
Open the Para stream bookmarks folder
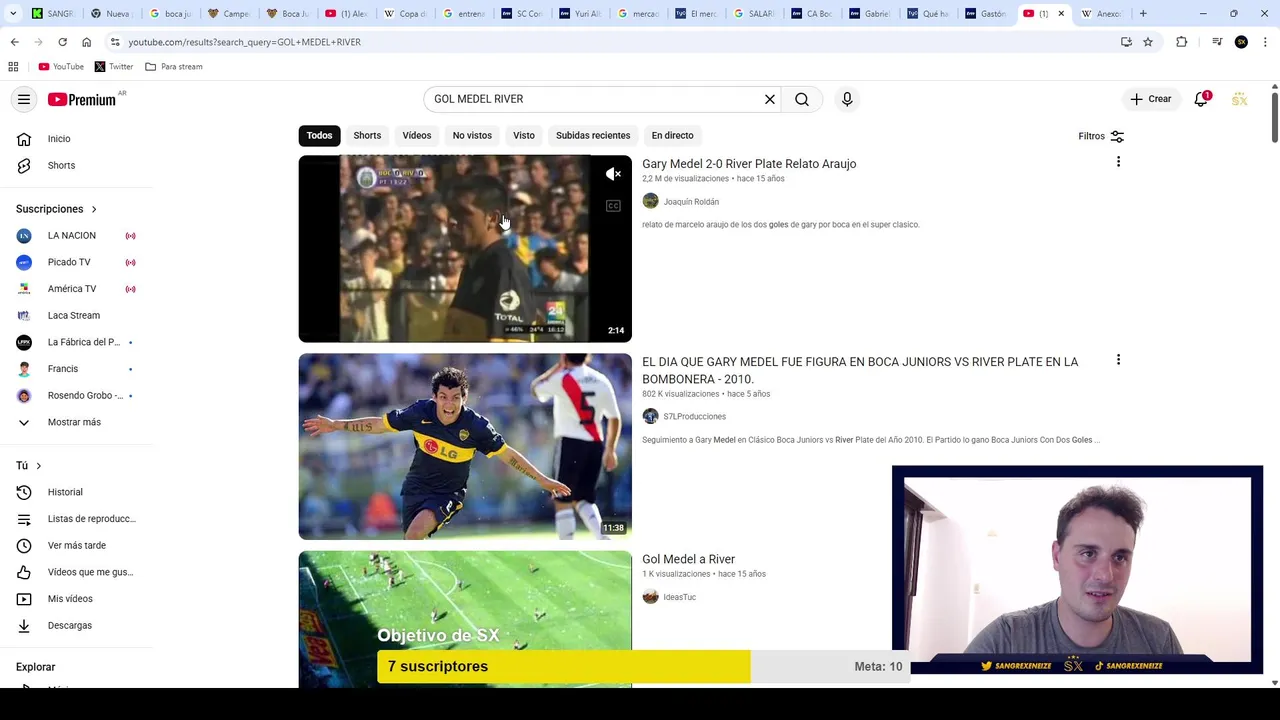click(174, 66)
